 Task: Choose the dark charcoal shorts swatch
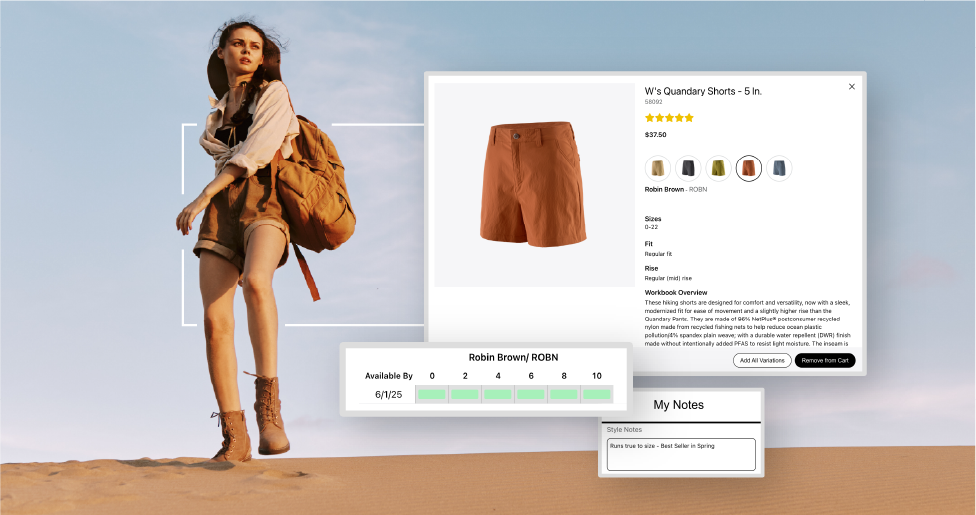687,168
